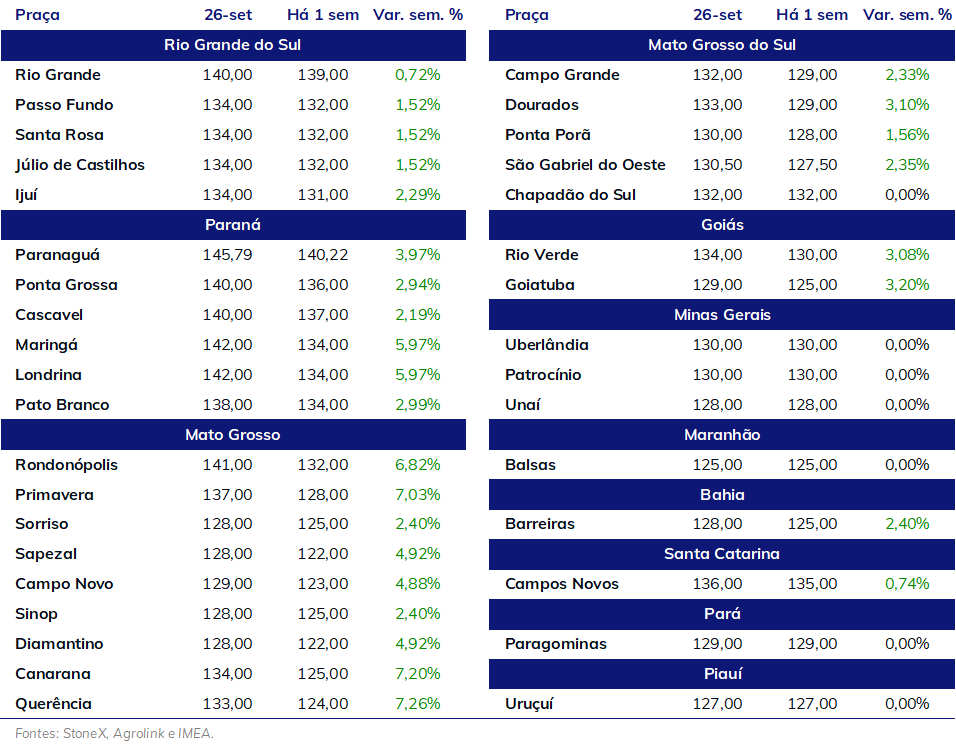Click the Passo Fundo row label
This screenshot has height=745, width=956.
pos(64,105)
